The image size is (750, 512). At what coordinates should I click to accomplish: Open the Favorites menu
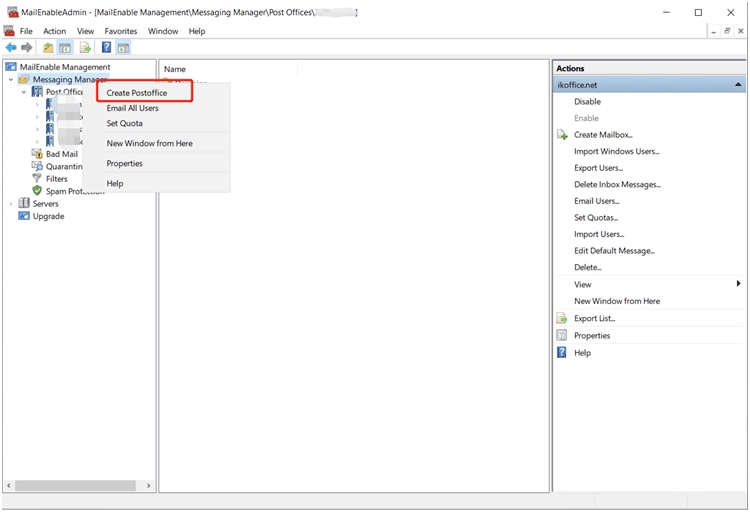click(121, 31)
